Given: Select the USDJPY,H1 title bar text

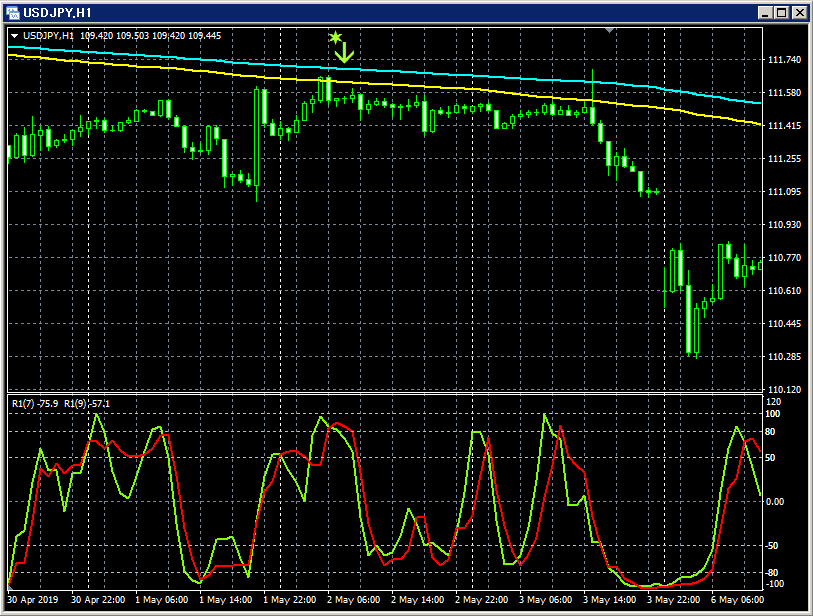Looking at the screenshot, I should (x=60, y=11).
